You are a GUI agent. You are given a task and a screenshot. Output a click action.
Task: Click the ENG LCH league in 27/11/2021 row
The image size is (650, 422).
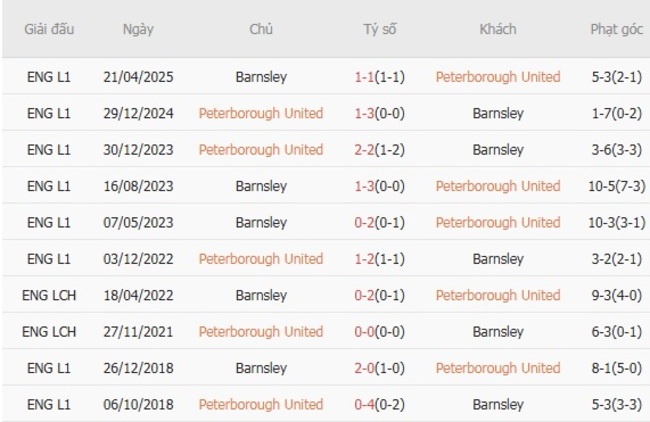point(48,331)
